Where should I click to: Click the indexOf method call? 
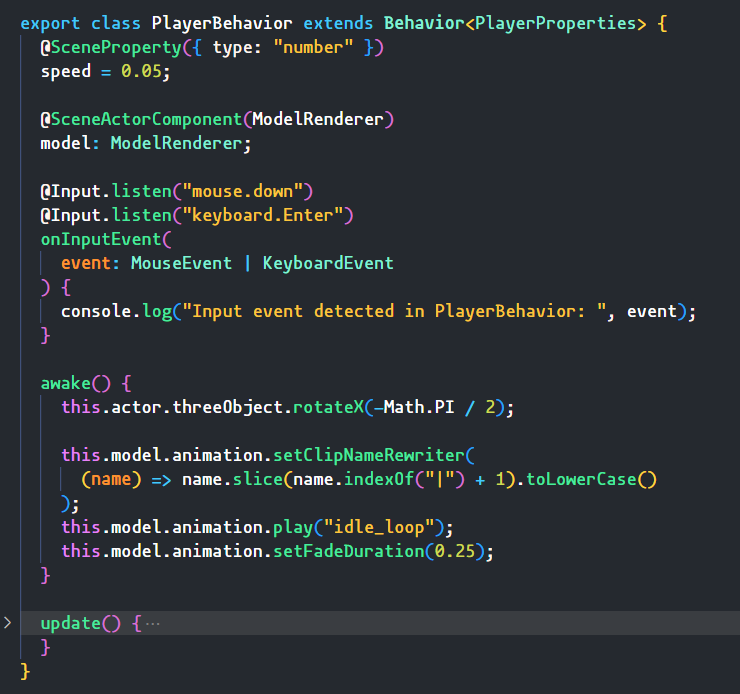[x=378, y=479]
